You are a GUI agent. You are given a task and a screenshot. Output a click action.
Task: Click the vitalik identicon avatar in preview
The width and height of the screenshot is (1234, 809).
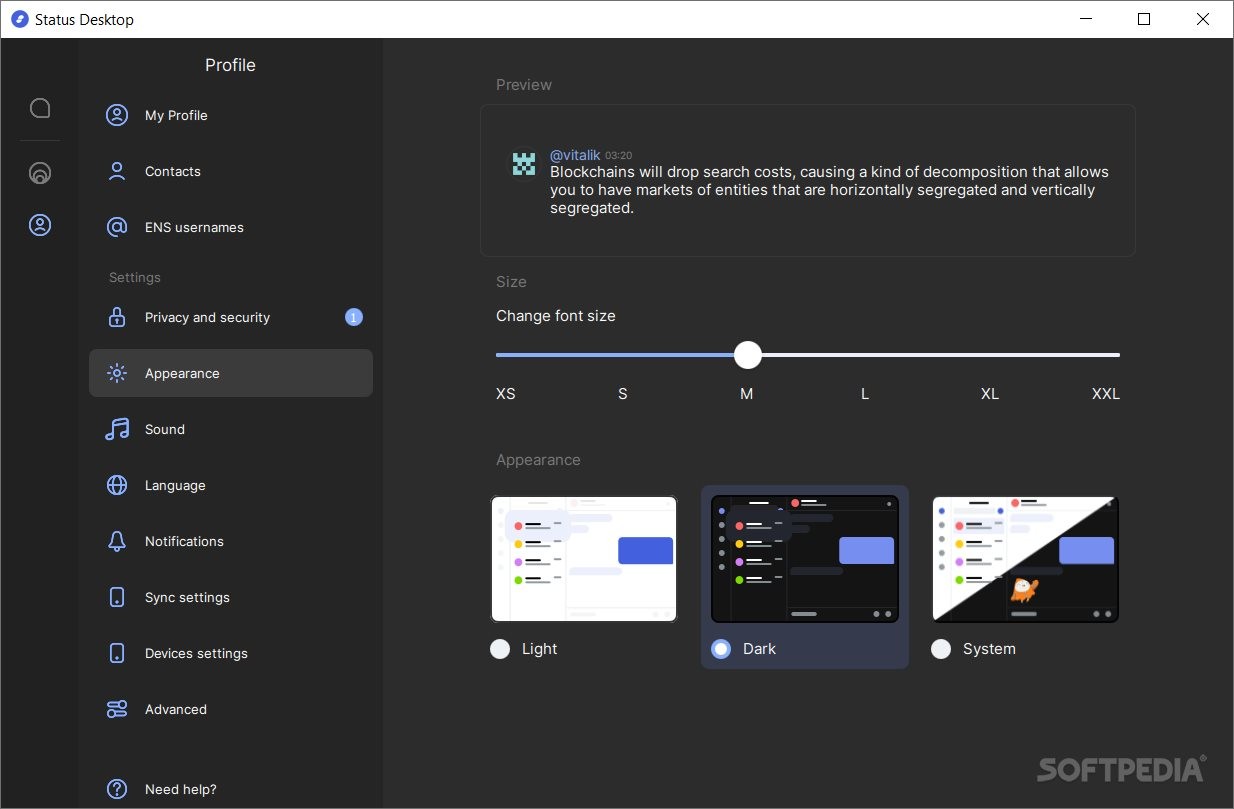[524, 164]
